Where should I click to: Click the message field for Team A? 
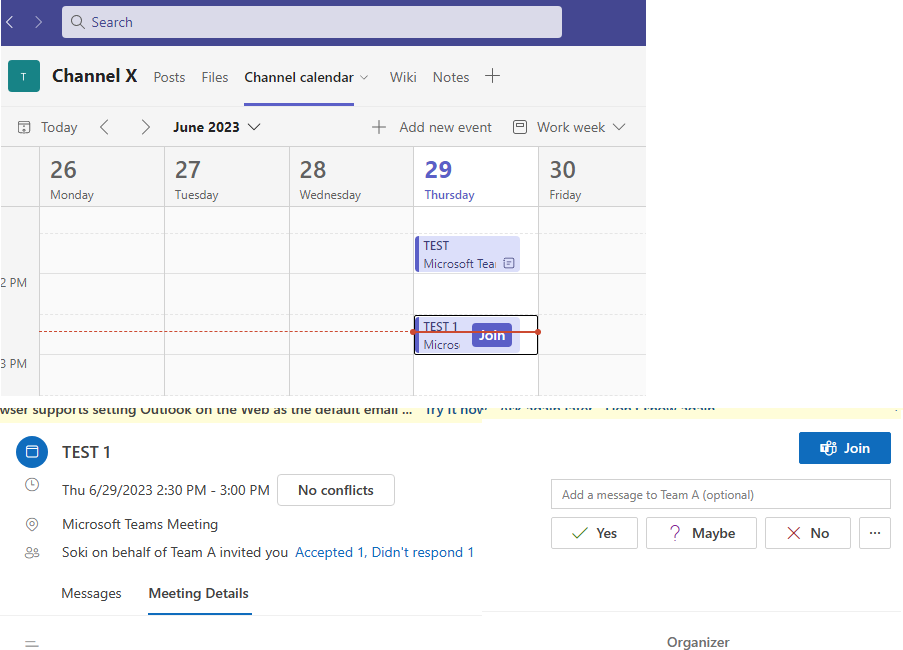point(720,493)
